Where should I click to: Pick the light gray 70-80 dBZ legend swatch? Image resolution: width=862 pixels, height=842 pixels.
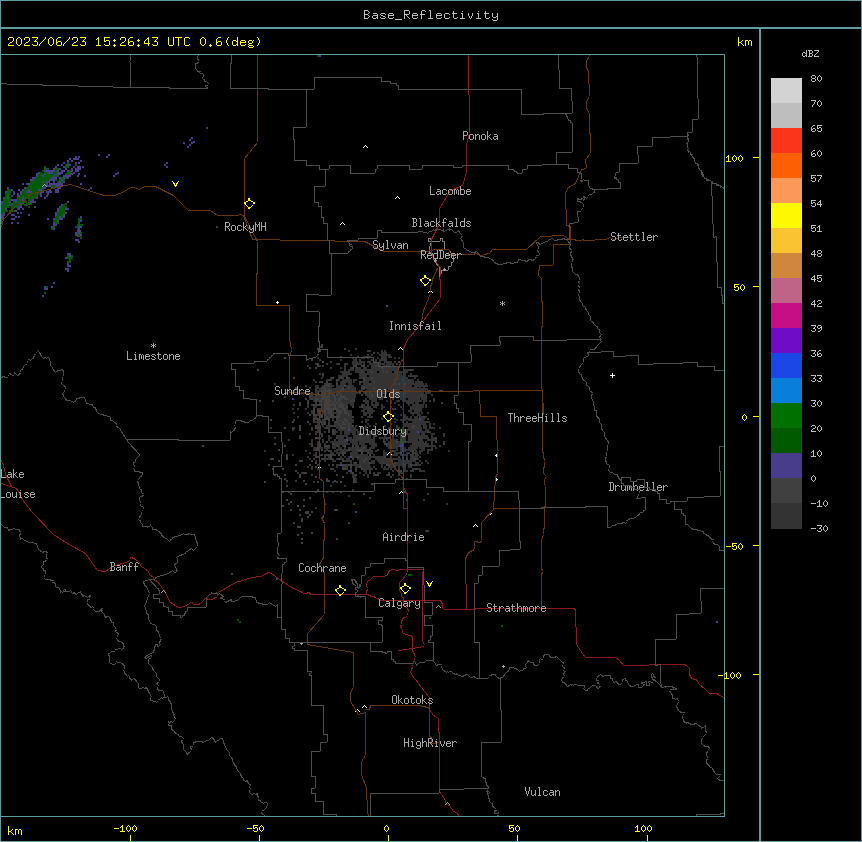click(x=786, y=91)
